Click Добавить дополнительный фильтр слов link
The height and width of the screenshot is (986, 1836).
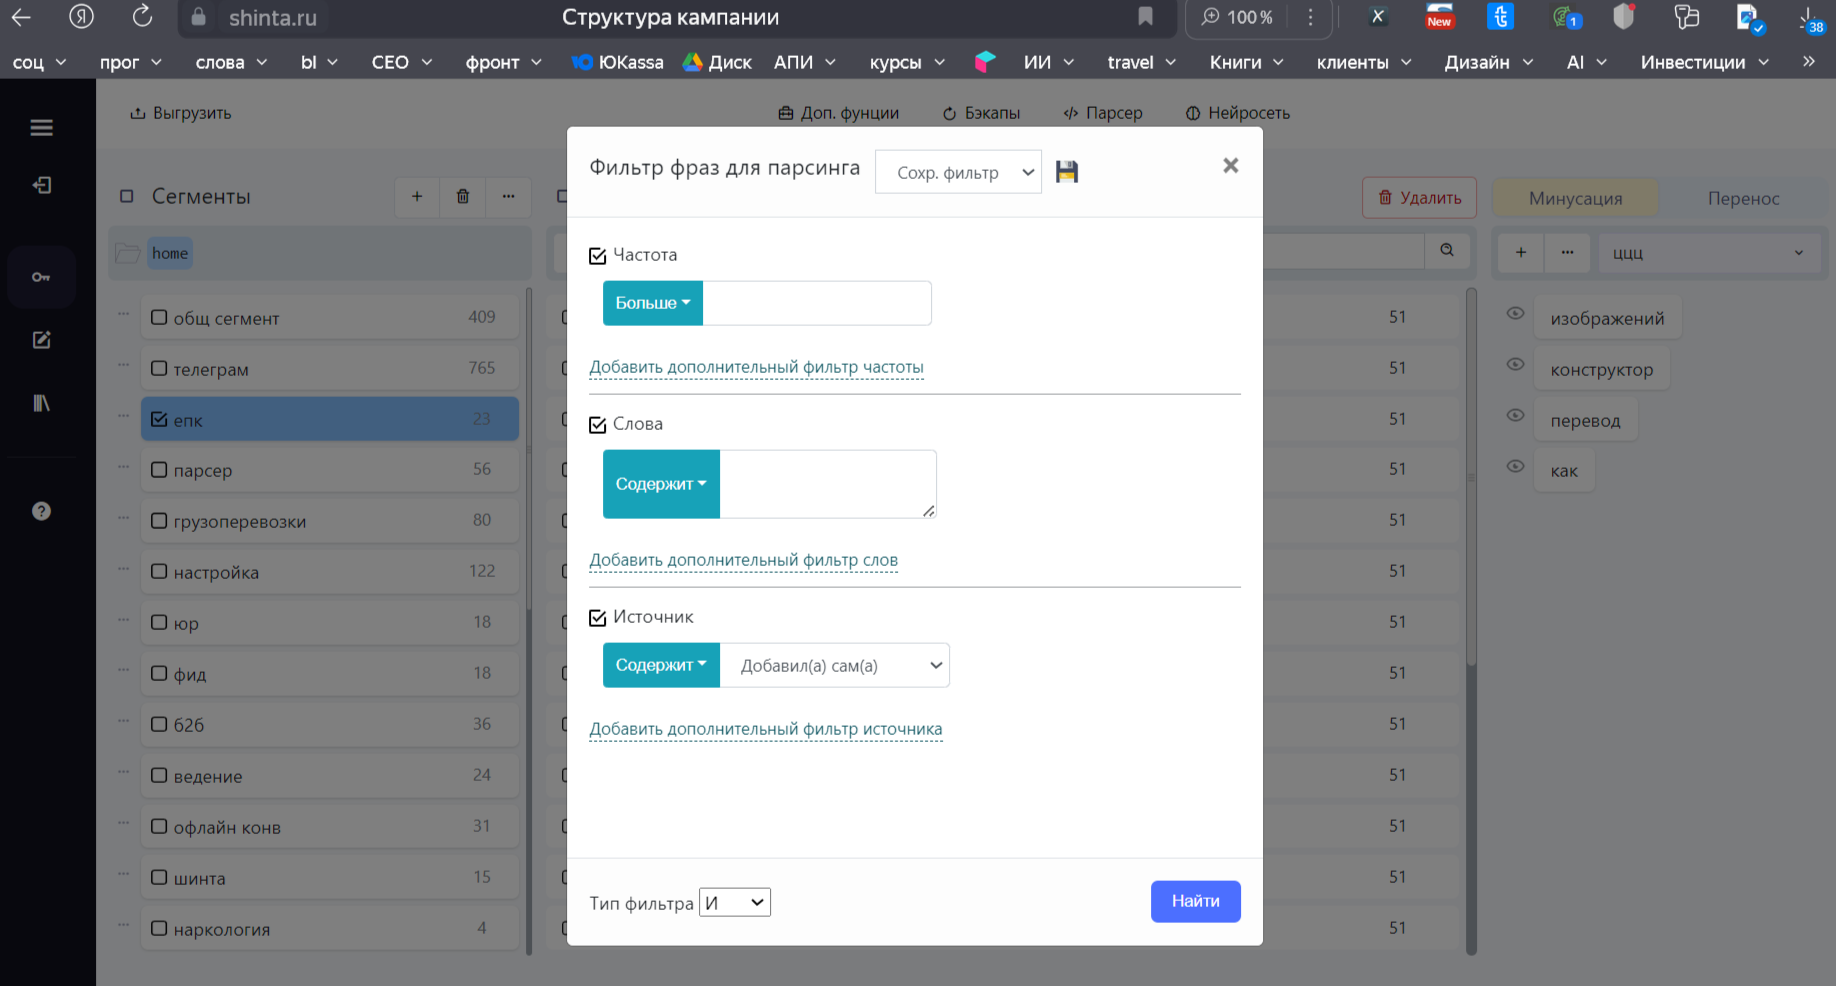pyautogui.click(x=743, y=560)
